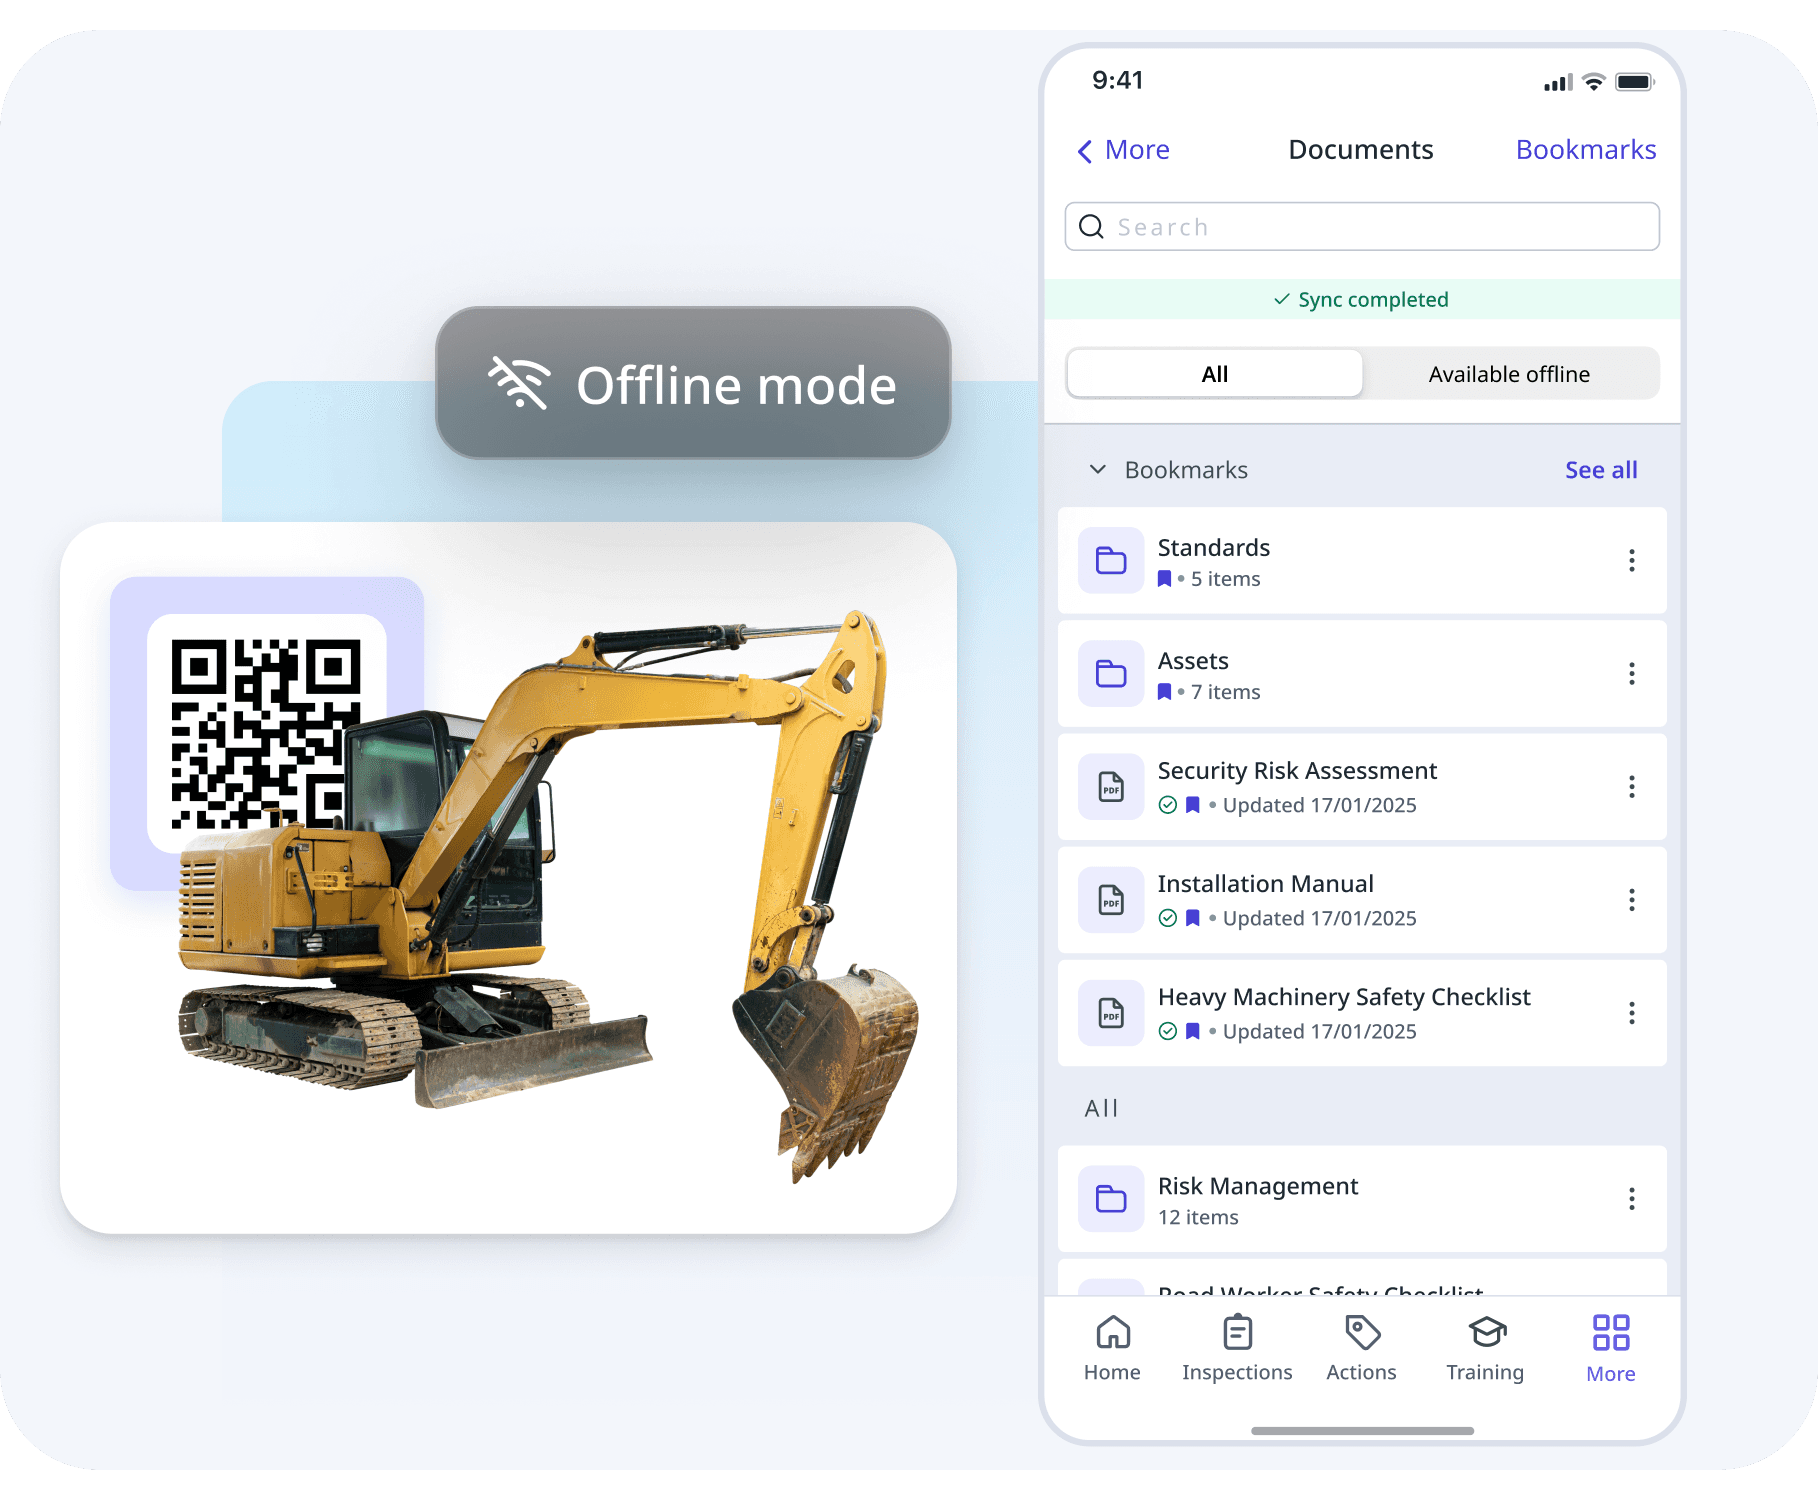Click the Standards folder icon
1818x1500 pixels.
pyautogui.click(x=1111, y=561)
